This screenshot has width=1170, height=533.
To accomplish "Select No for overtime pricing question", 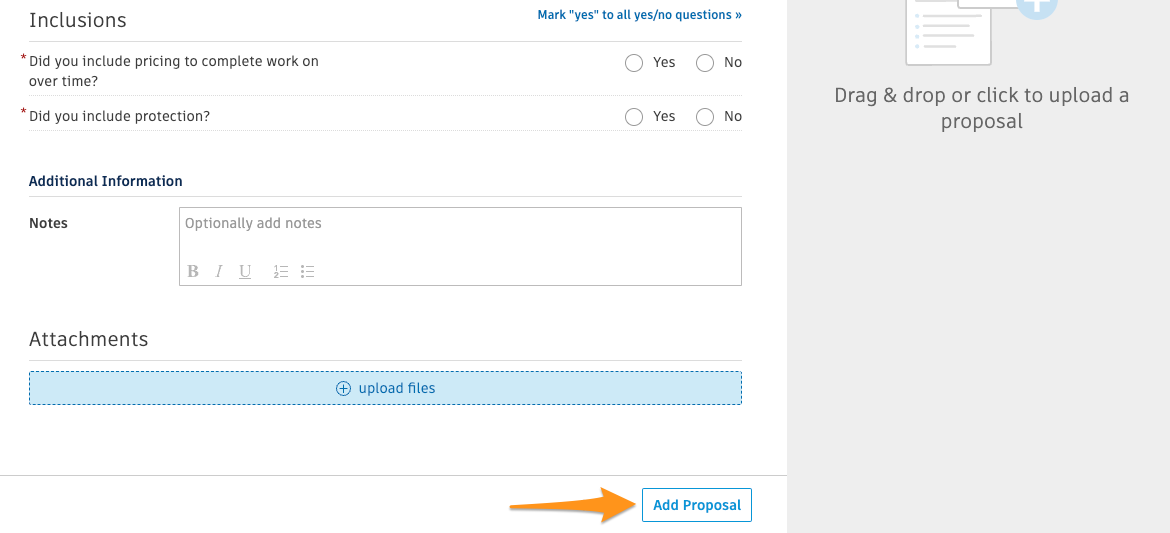I will pos(705,63).
